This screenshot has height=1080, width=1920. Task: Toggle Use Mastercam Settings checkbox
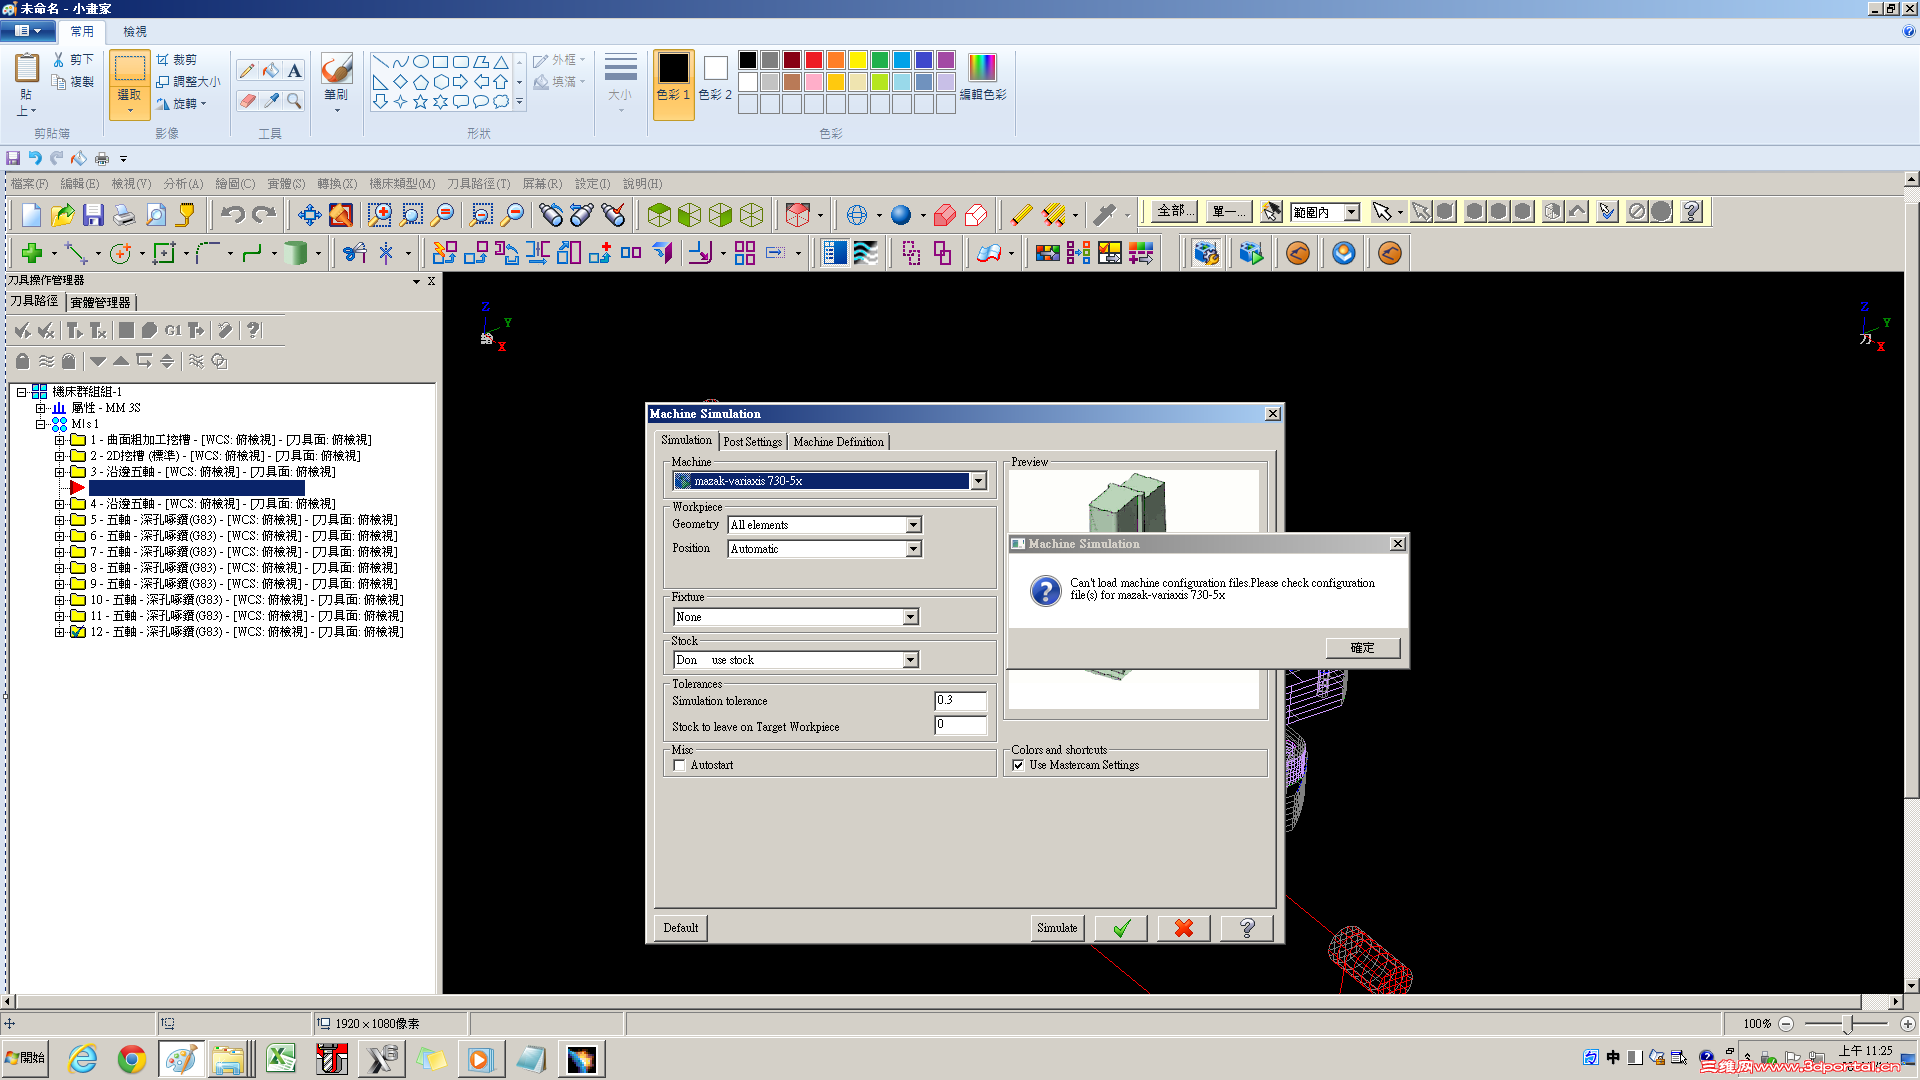tap(1018, 765)
